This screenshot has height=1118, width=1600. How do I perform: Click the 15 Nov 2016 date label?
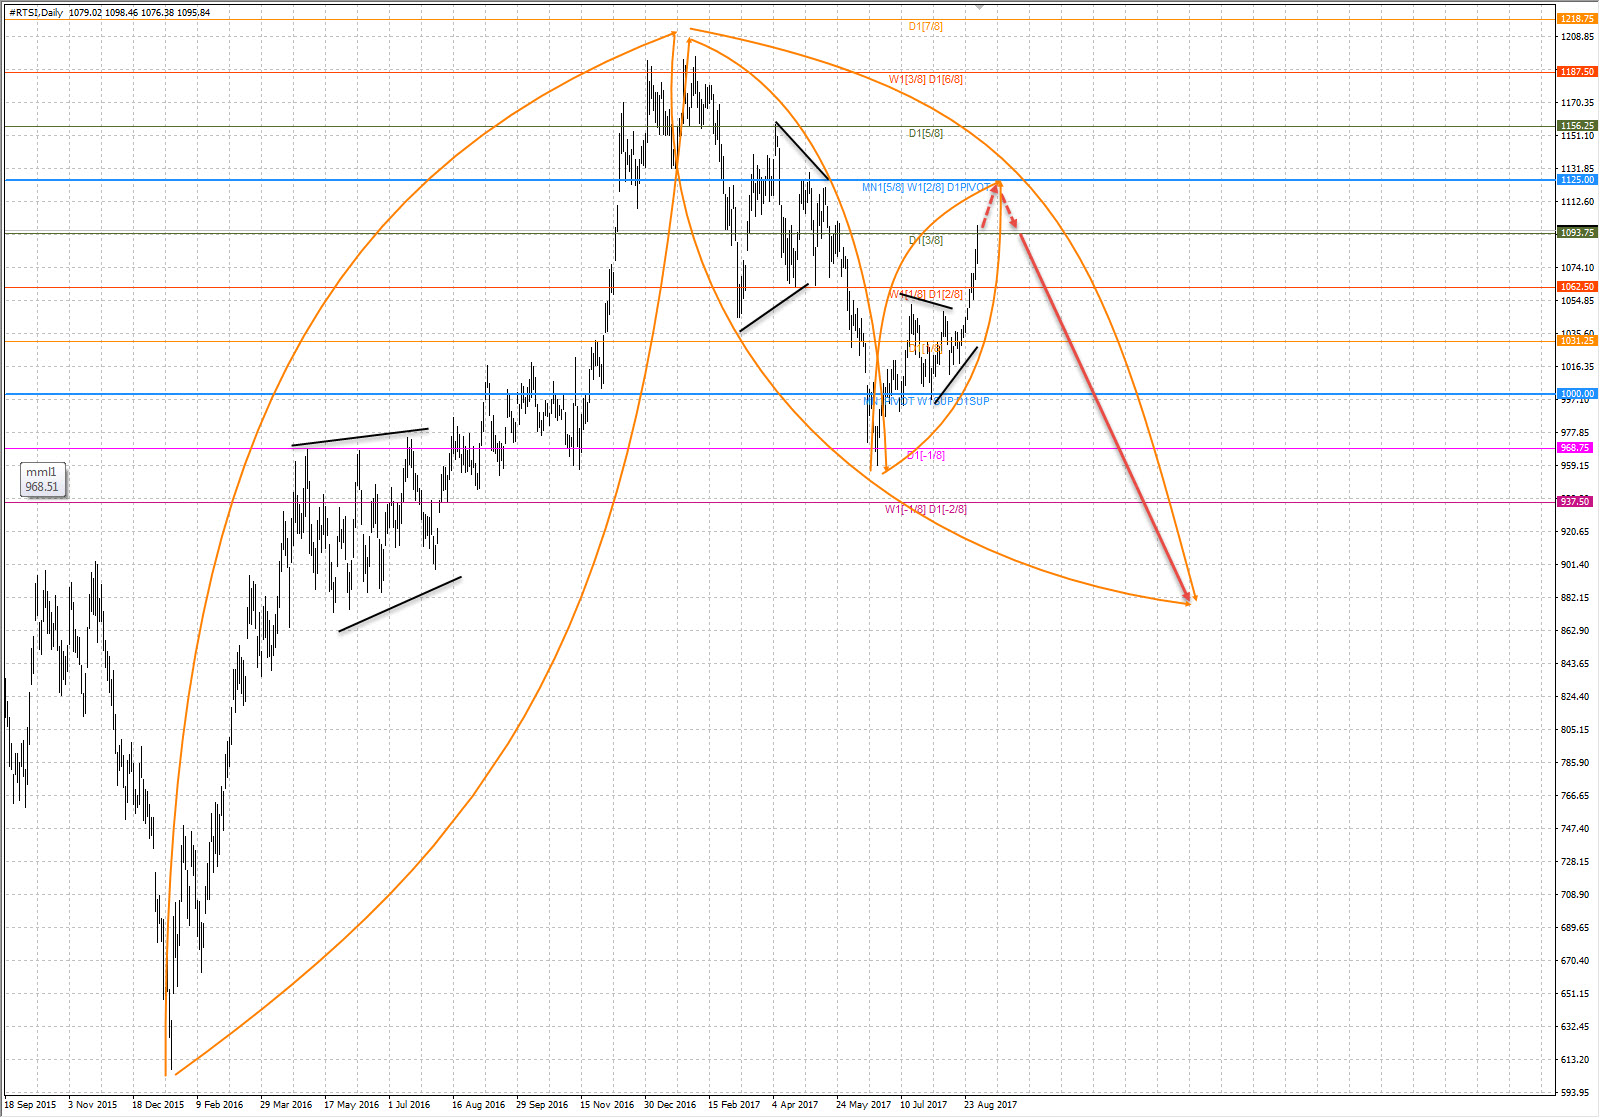[x=607, y=1105]
